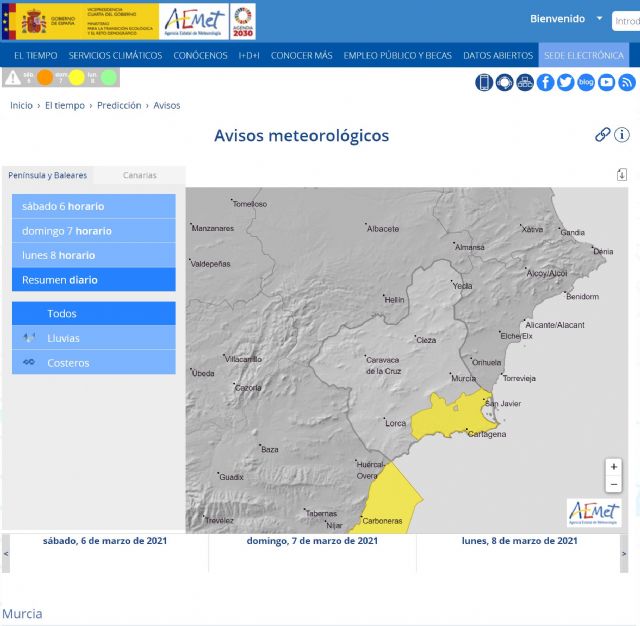This screenshot has width=640, height=626.
Task: Open the AEMET logo home link
Action: click(x=194, y=22)
